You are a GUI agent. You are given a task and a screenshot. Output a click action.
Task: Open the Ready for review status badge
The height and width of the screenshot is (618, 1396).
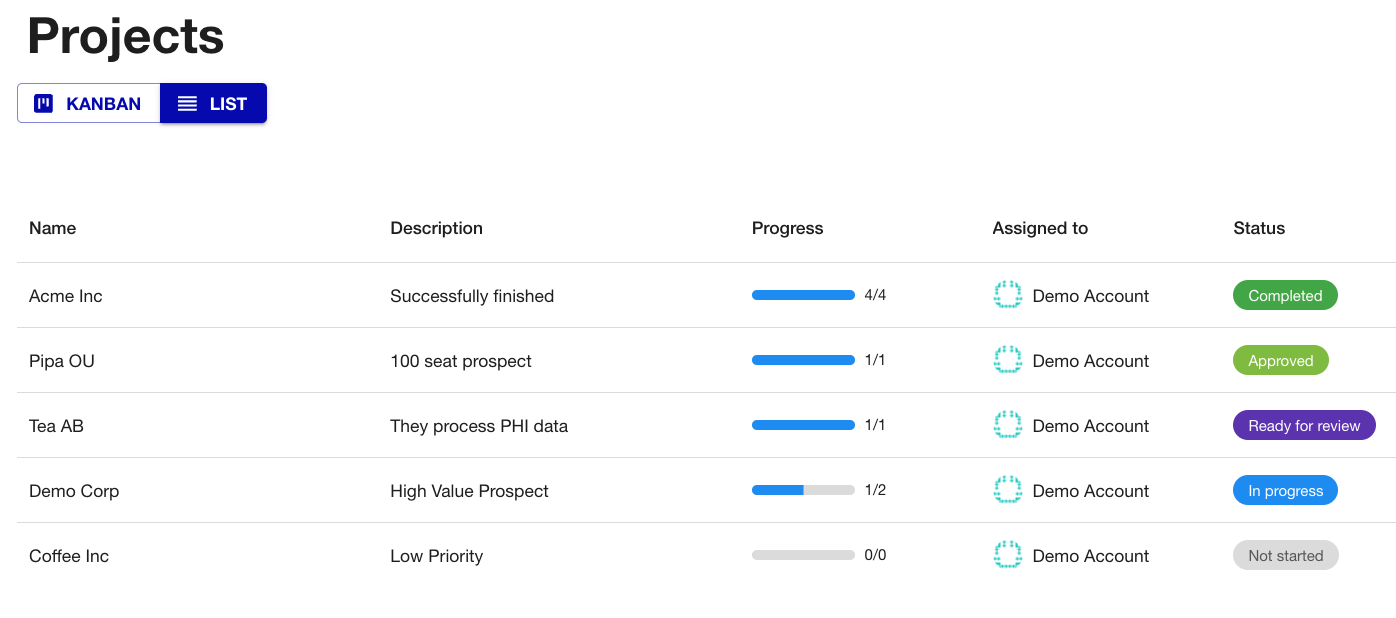pos(1304,426)
